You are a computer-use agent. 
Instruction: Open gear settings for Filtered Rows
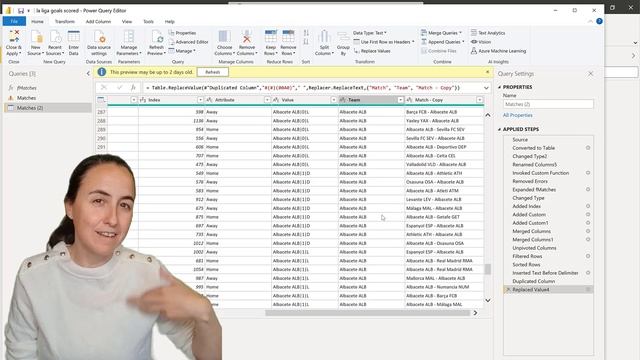(x=588, y=256)
